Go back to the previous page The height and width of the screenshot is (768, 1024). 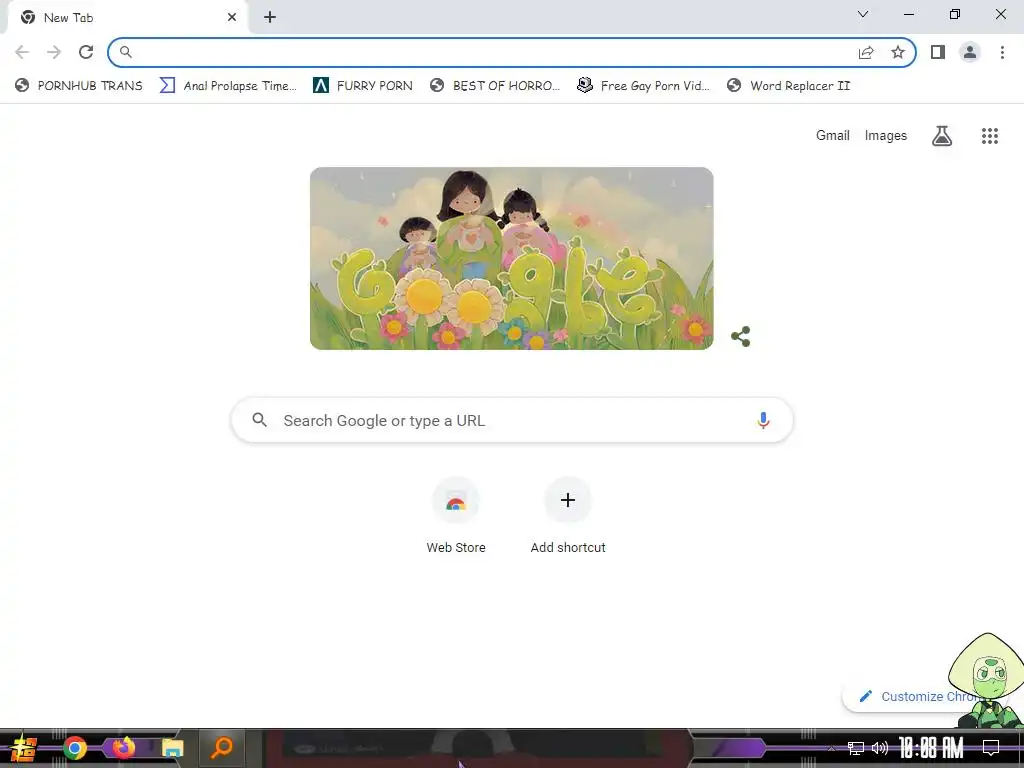22,52
